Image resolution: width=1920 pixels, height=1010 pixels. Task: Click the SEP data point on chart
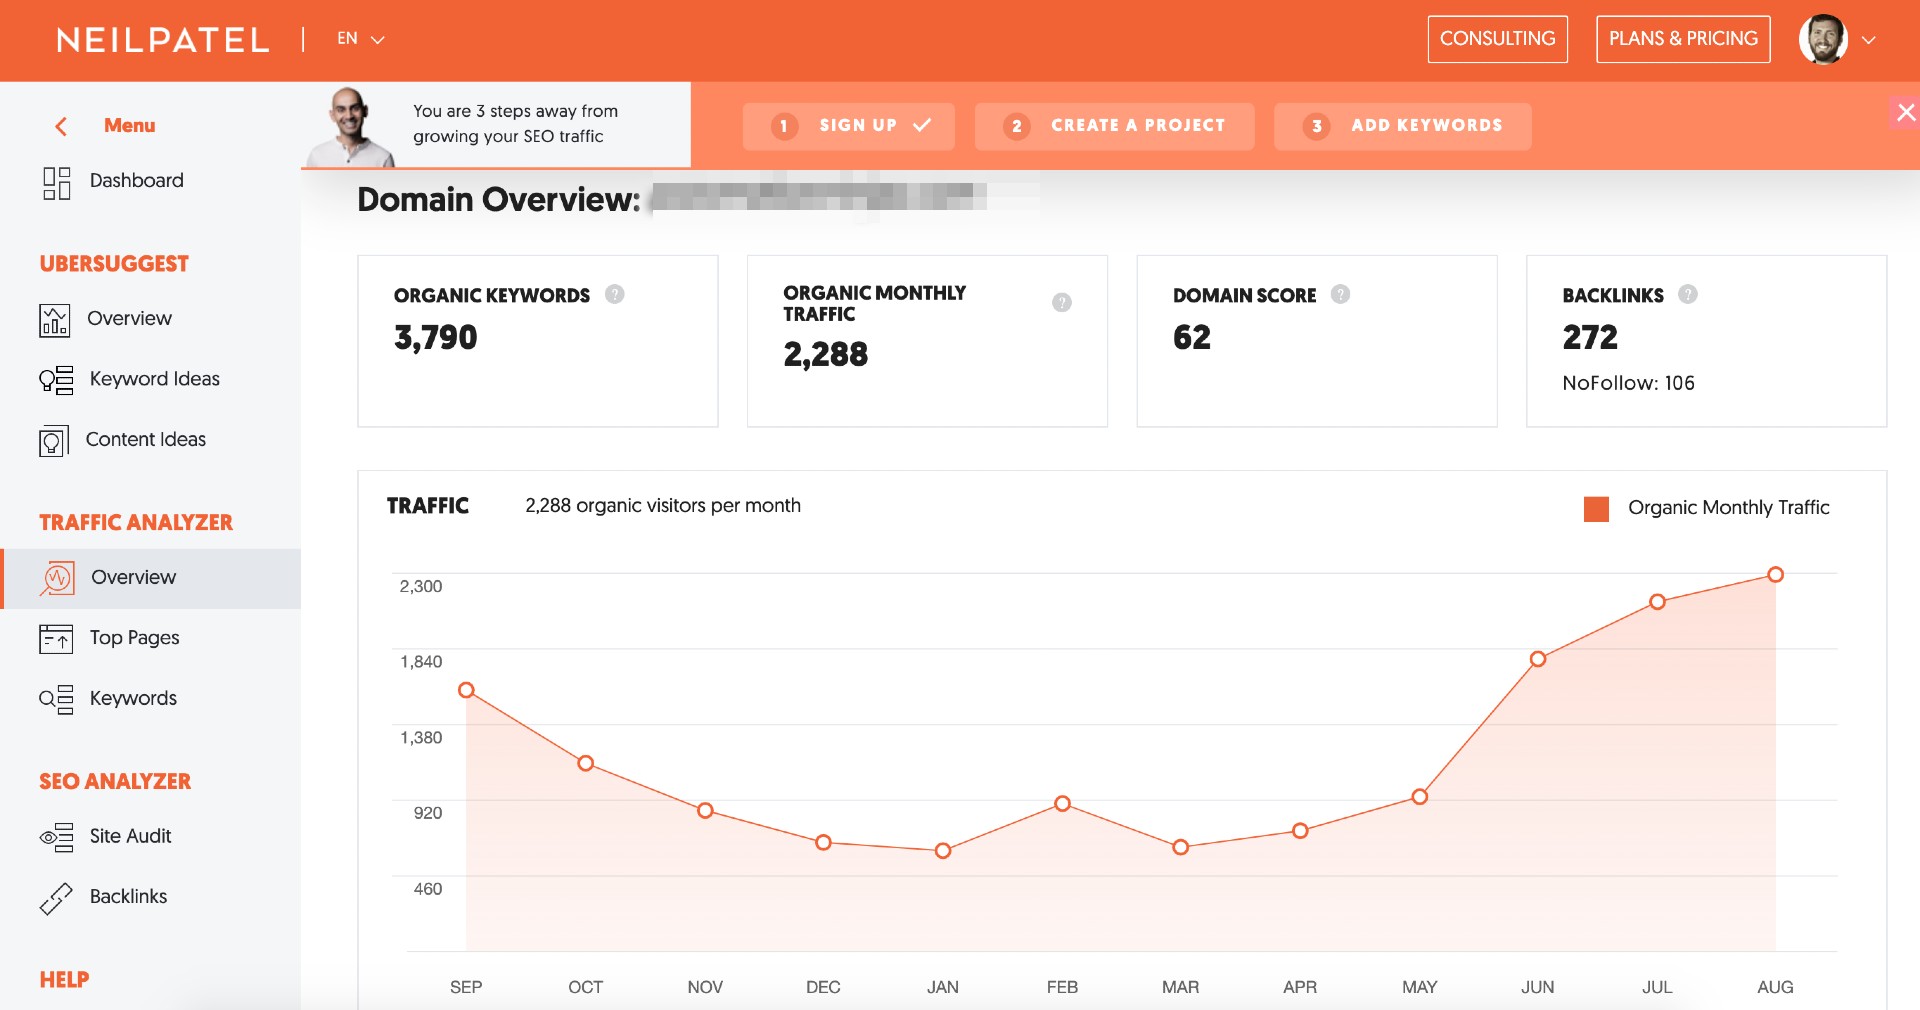pos(466,690)
